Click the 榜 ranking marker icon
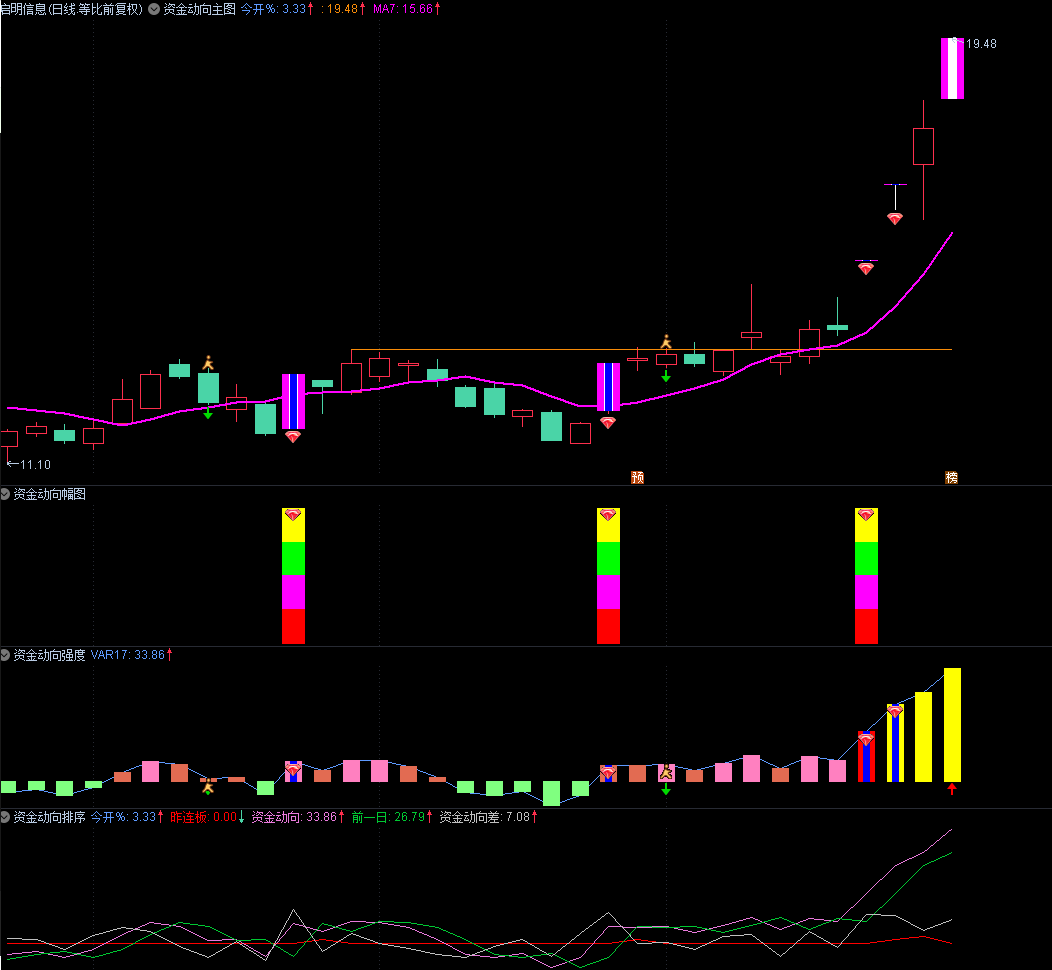The image size is (1052, 970). 951,477
